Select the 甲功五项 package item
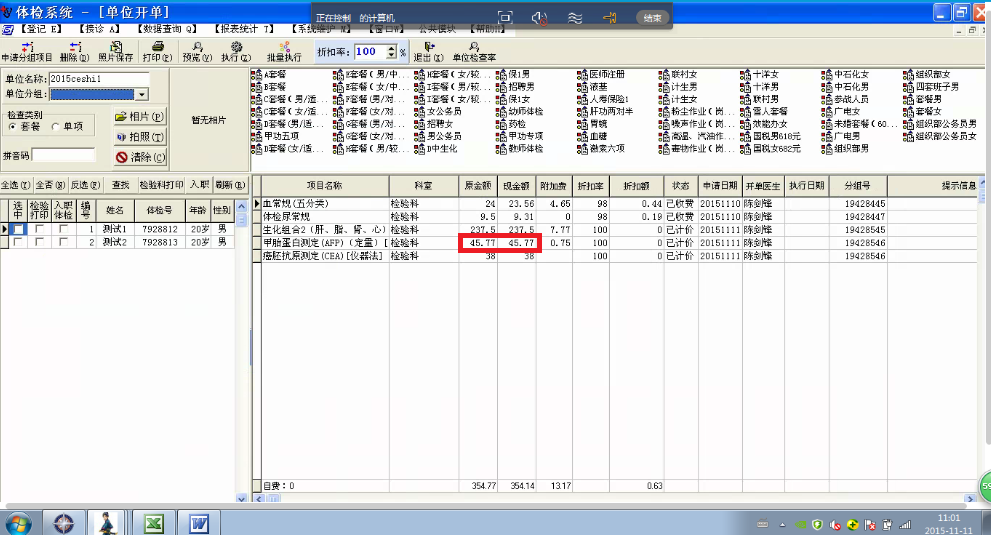 click(279, 136)
